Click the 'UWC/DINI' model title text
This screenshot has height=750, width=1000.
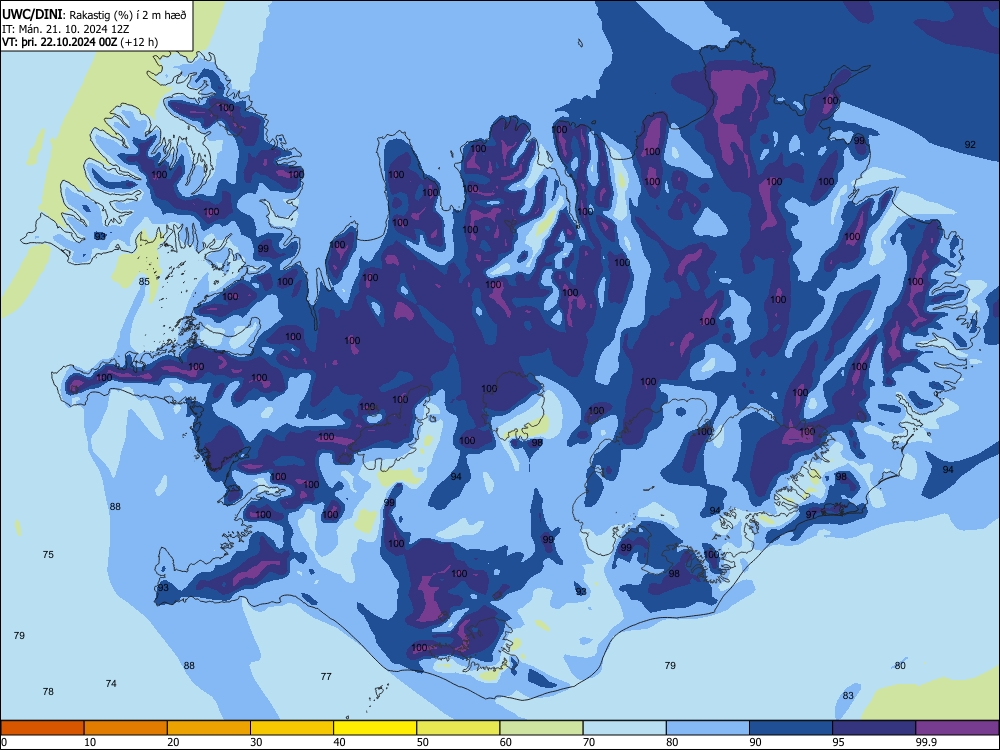pyautogui.click(x=32, y=14)
